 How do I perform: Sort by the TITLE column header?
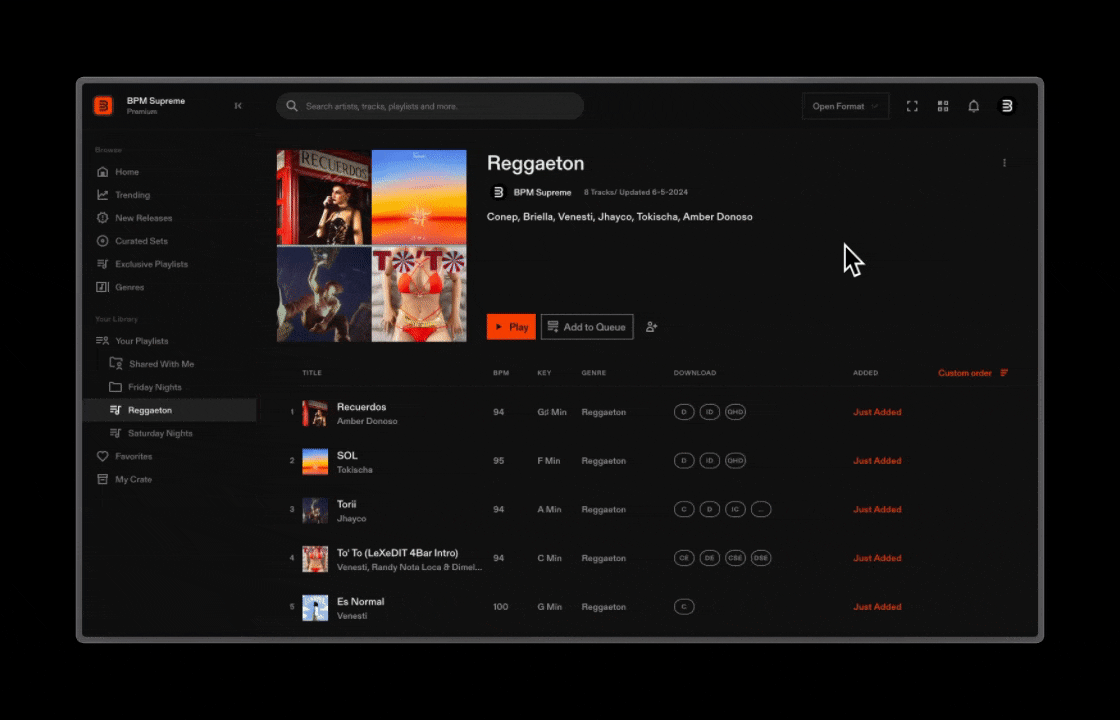point(312,373)
